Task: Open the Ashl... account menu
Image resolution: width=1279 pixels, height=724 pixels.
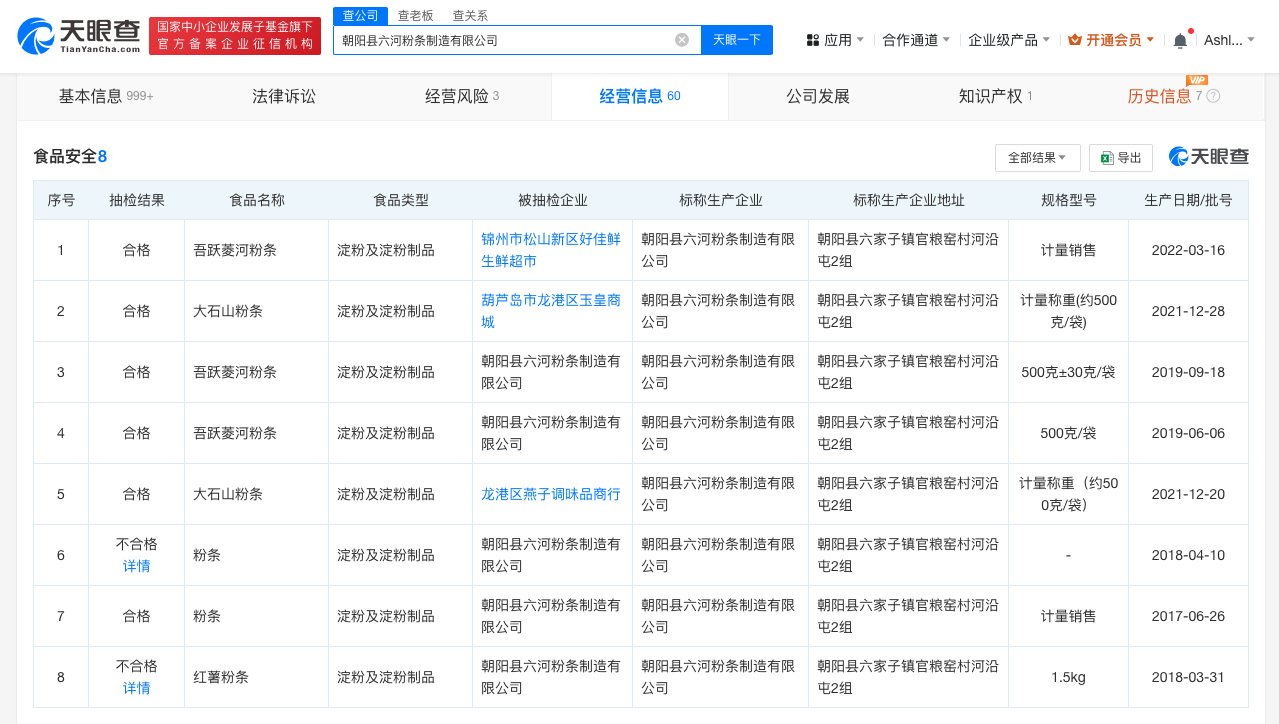Action: [1229, 40]
